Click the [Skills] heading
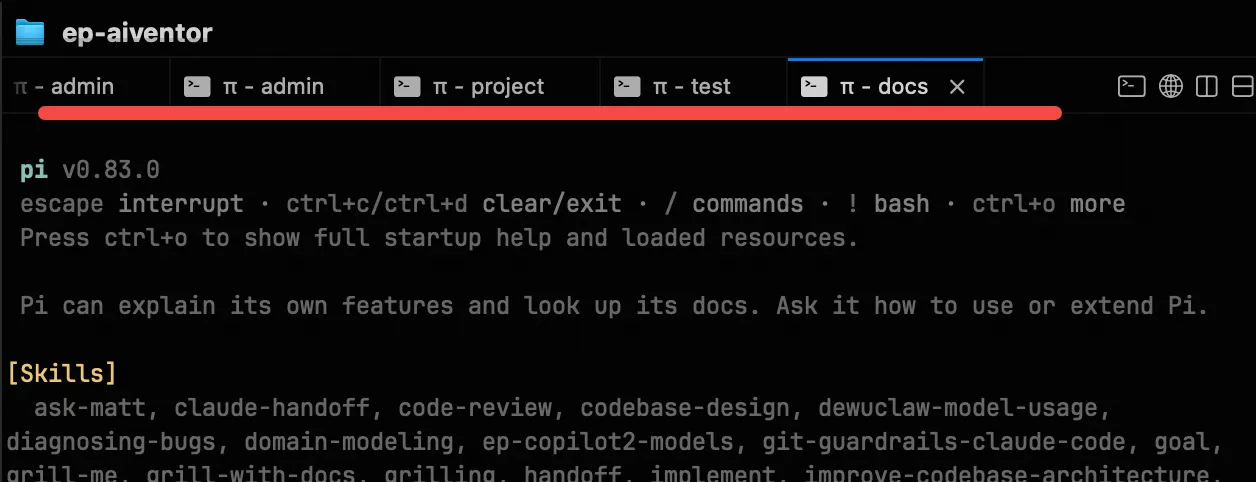This screenshot has width=1256, height=482. (x=62, y=374)
